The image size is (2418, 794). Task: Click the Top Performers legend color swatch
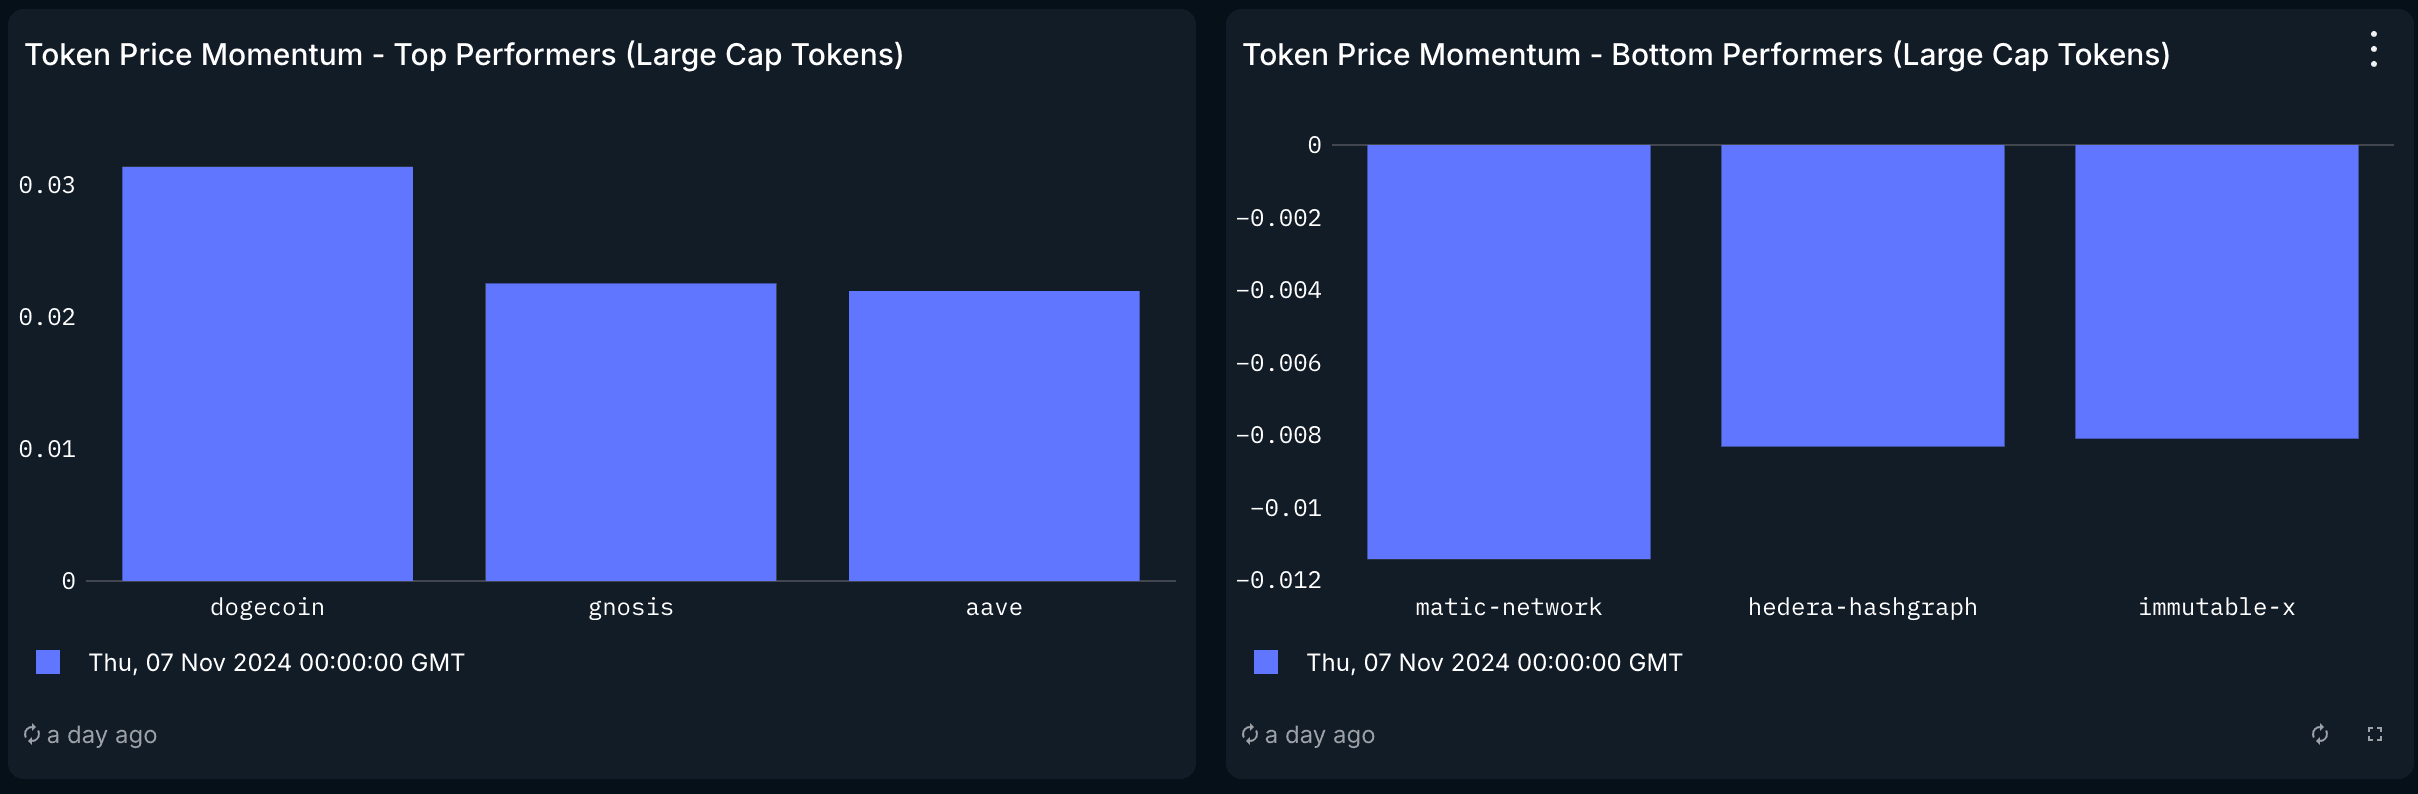click(x=48, y=662)
